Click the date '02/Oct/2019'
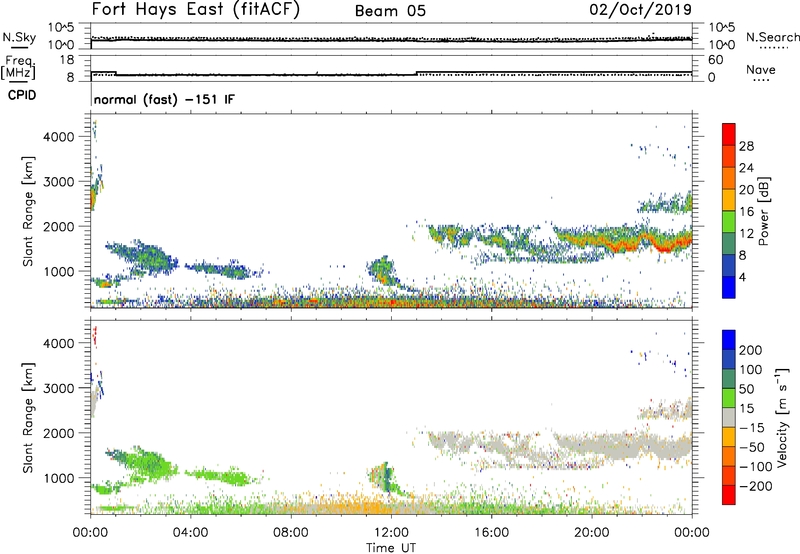800x554 pixels. (640, 10)
